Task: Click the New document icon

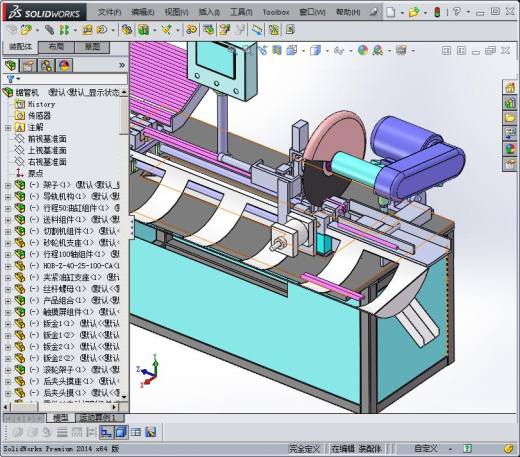Action: point(391,12)
